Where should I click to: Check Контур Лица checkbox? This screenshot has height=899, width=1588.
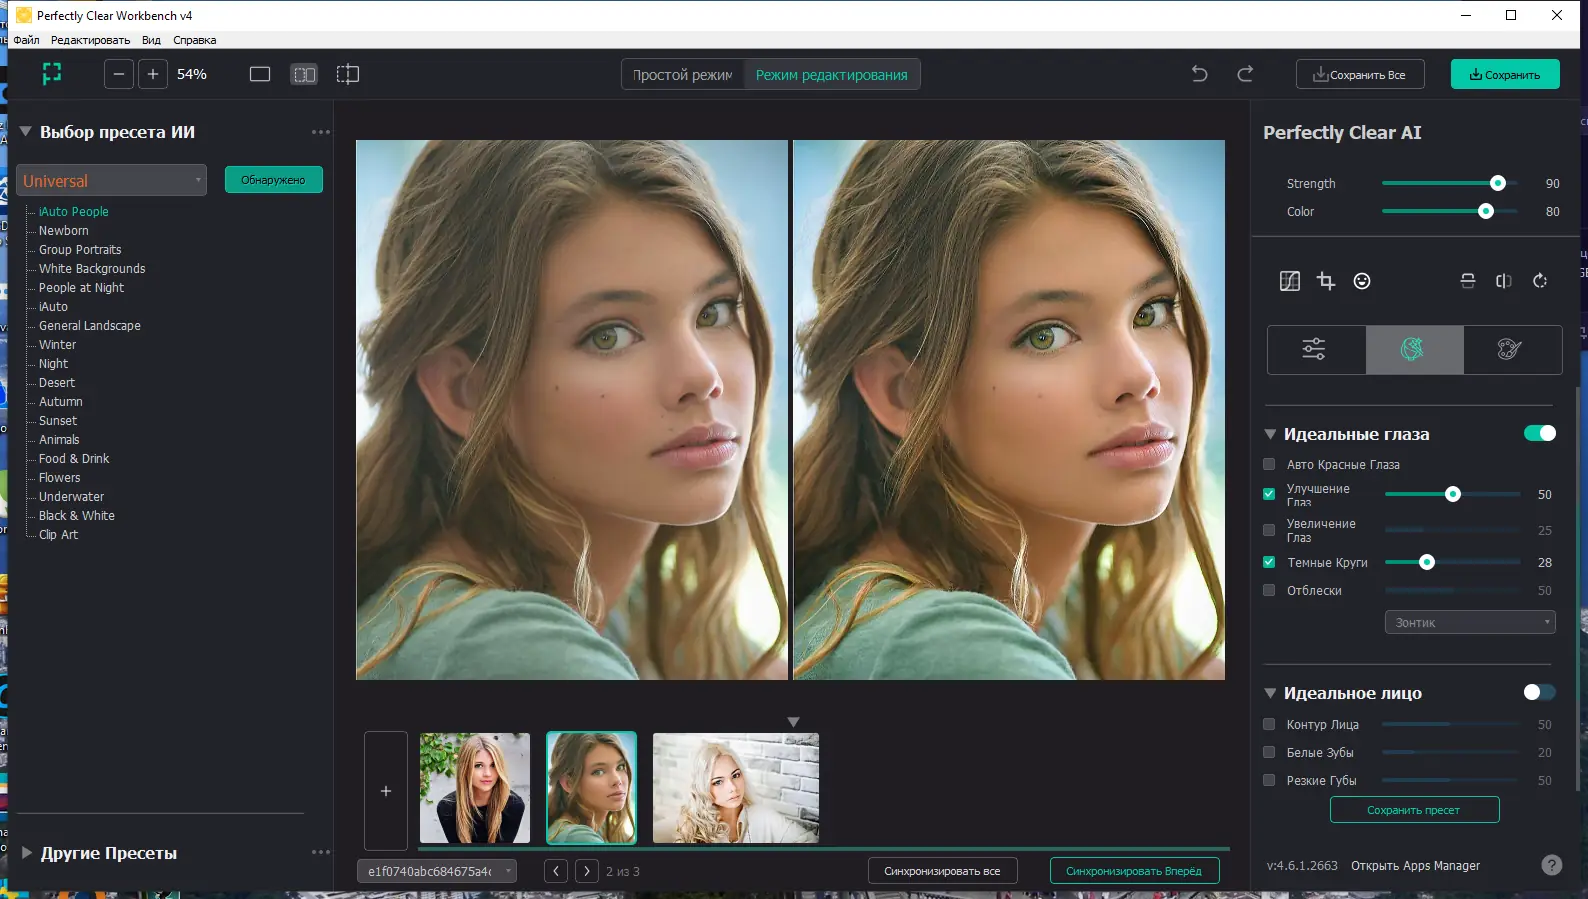tap(1269, 724)
